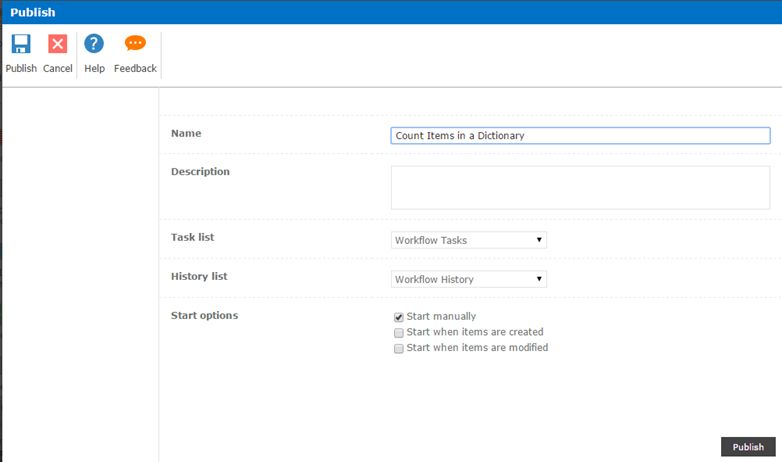Click the blue Publish title bar
The image size is (782, 462).
(x=390, y=12)
